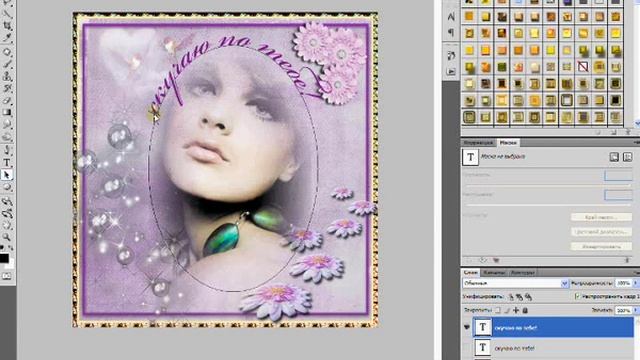Toggle lock transparent pixels
640x360 pixels.
coord(498,311)
